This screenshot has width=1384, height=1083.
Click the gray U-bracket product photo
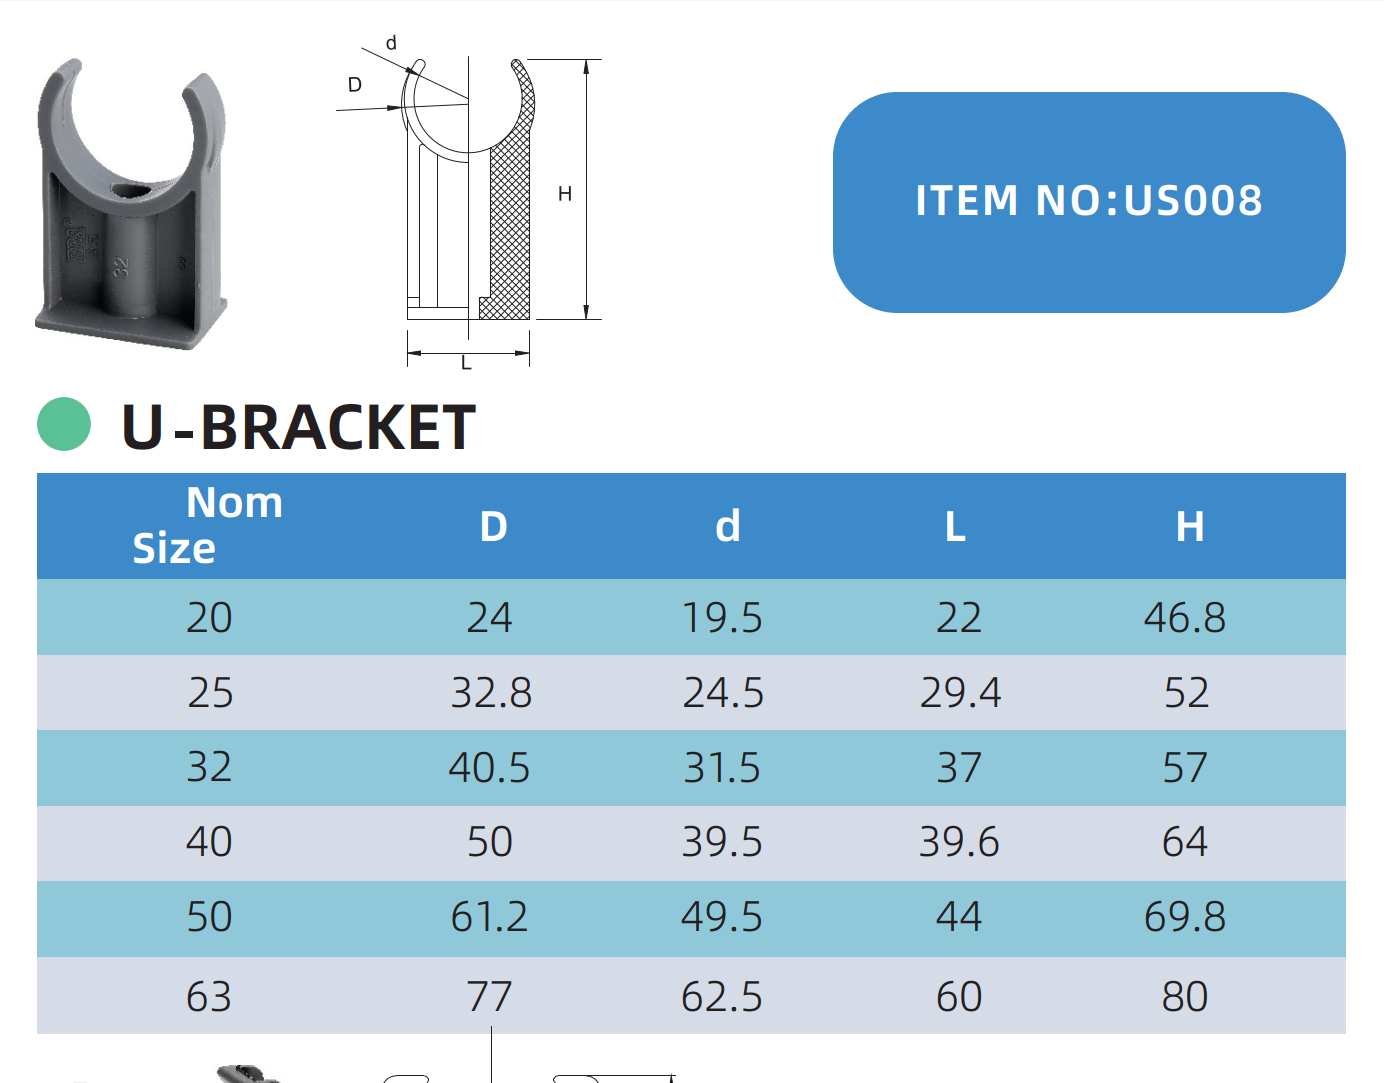[x=131, y=205]
